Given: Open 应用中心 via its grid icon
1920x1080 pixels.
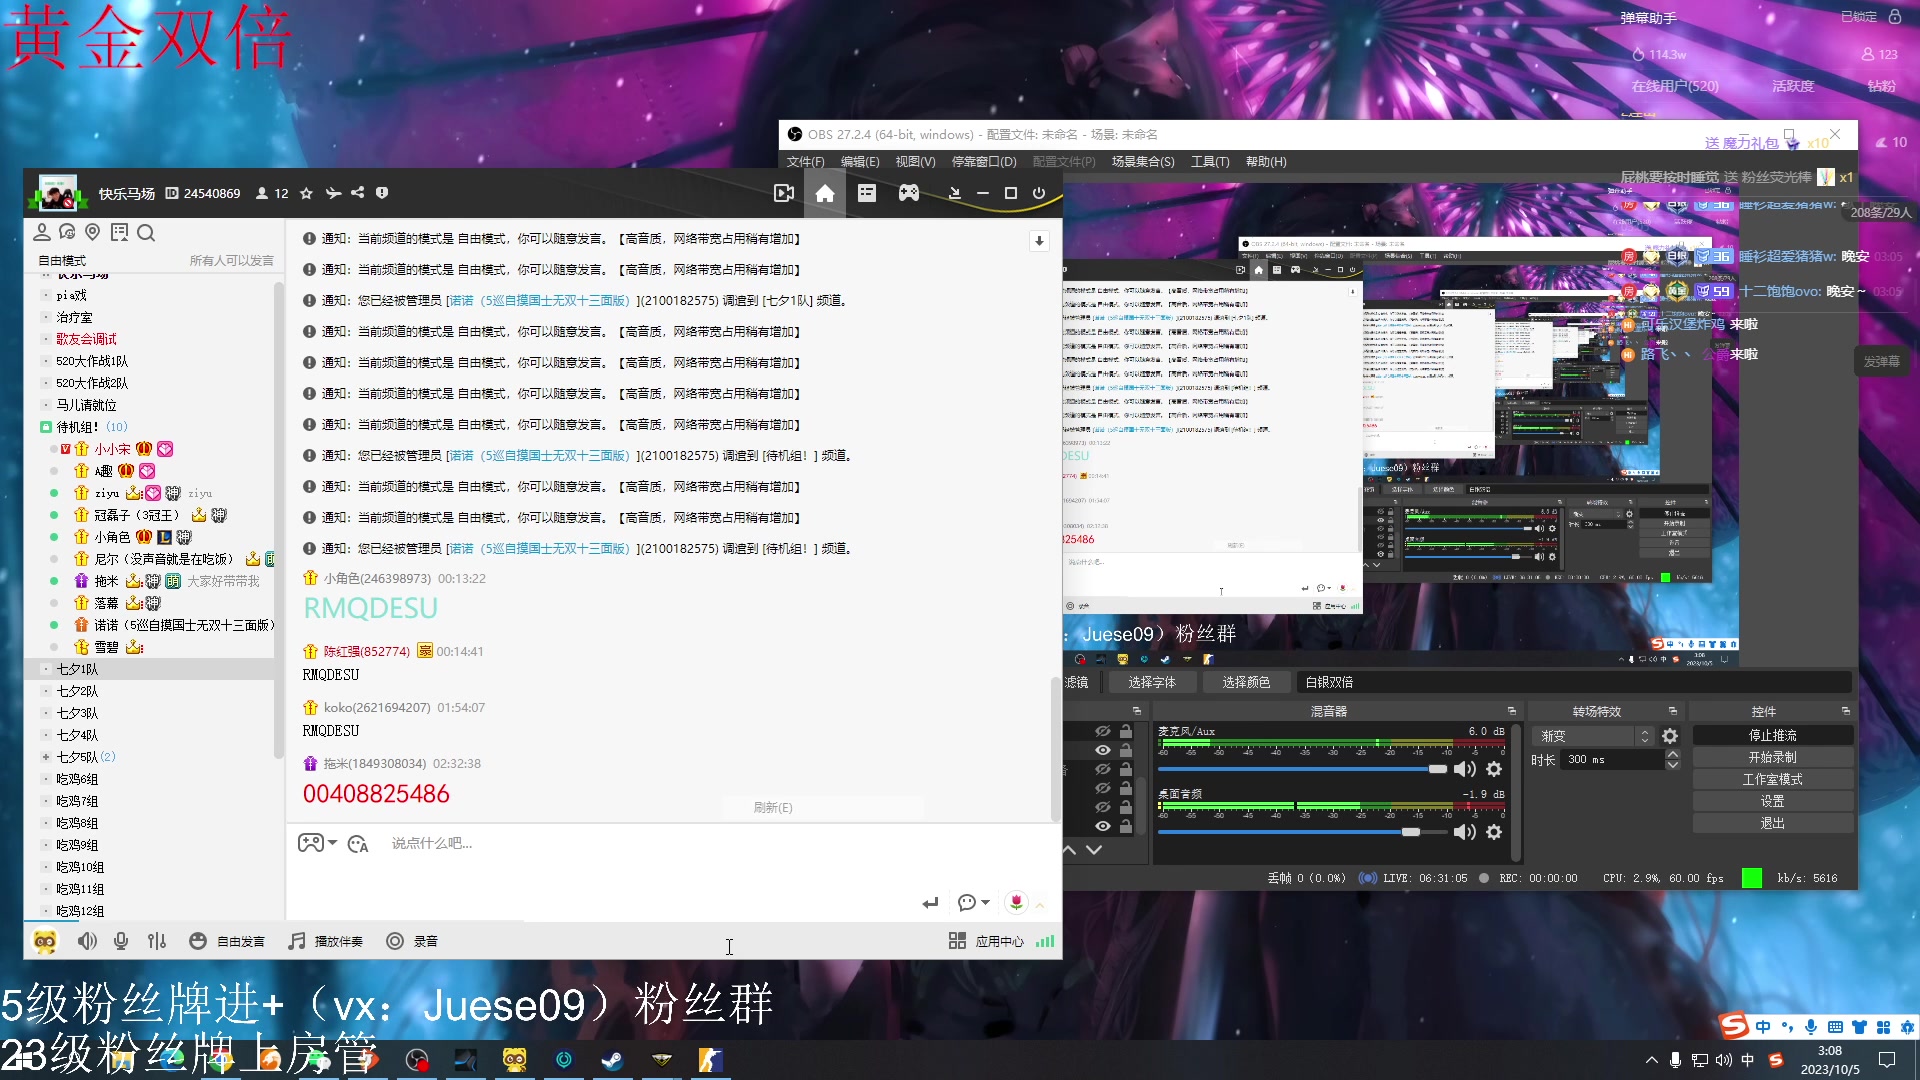Looking at the screenshot, I should pos(957,941).
